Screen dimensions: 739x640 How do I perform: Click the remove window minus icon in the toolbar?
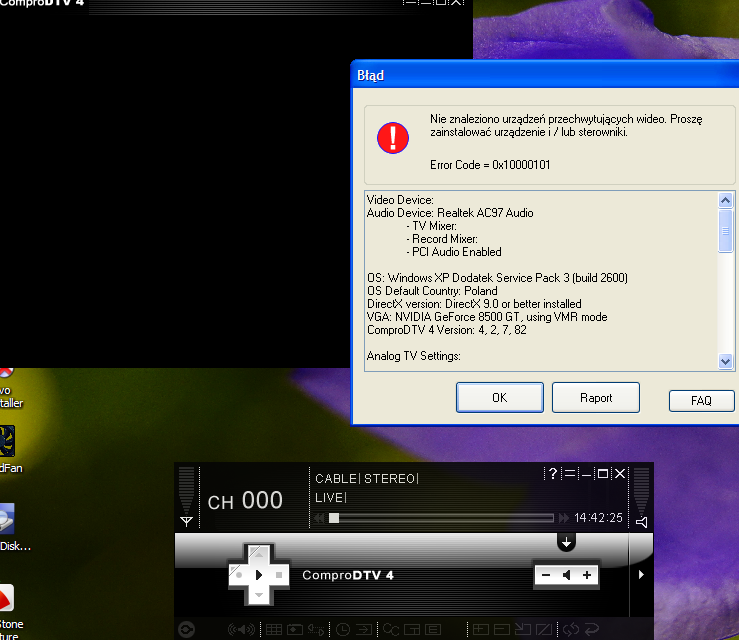[501, 629]
